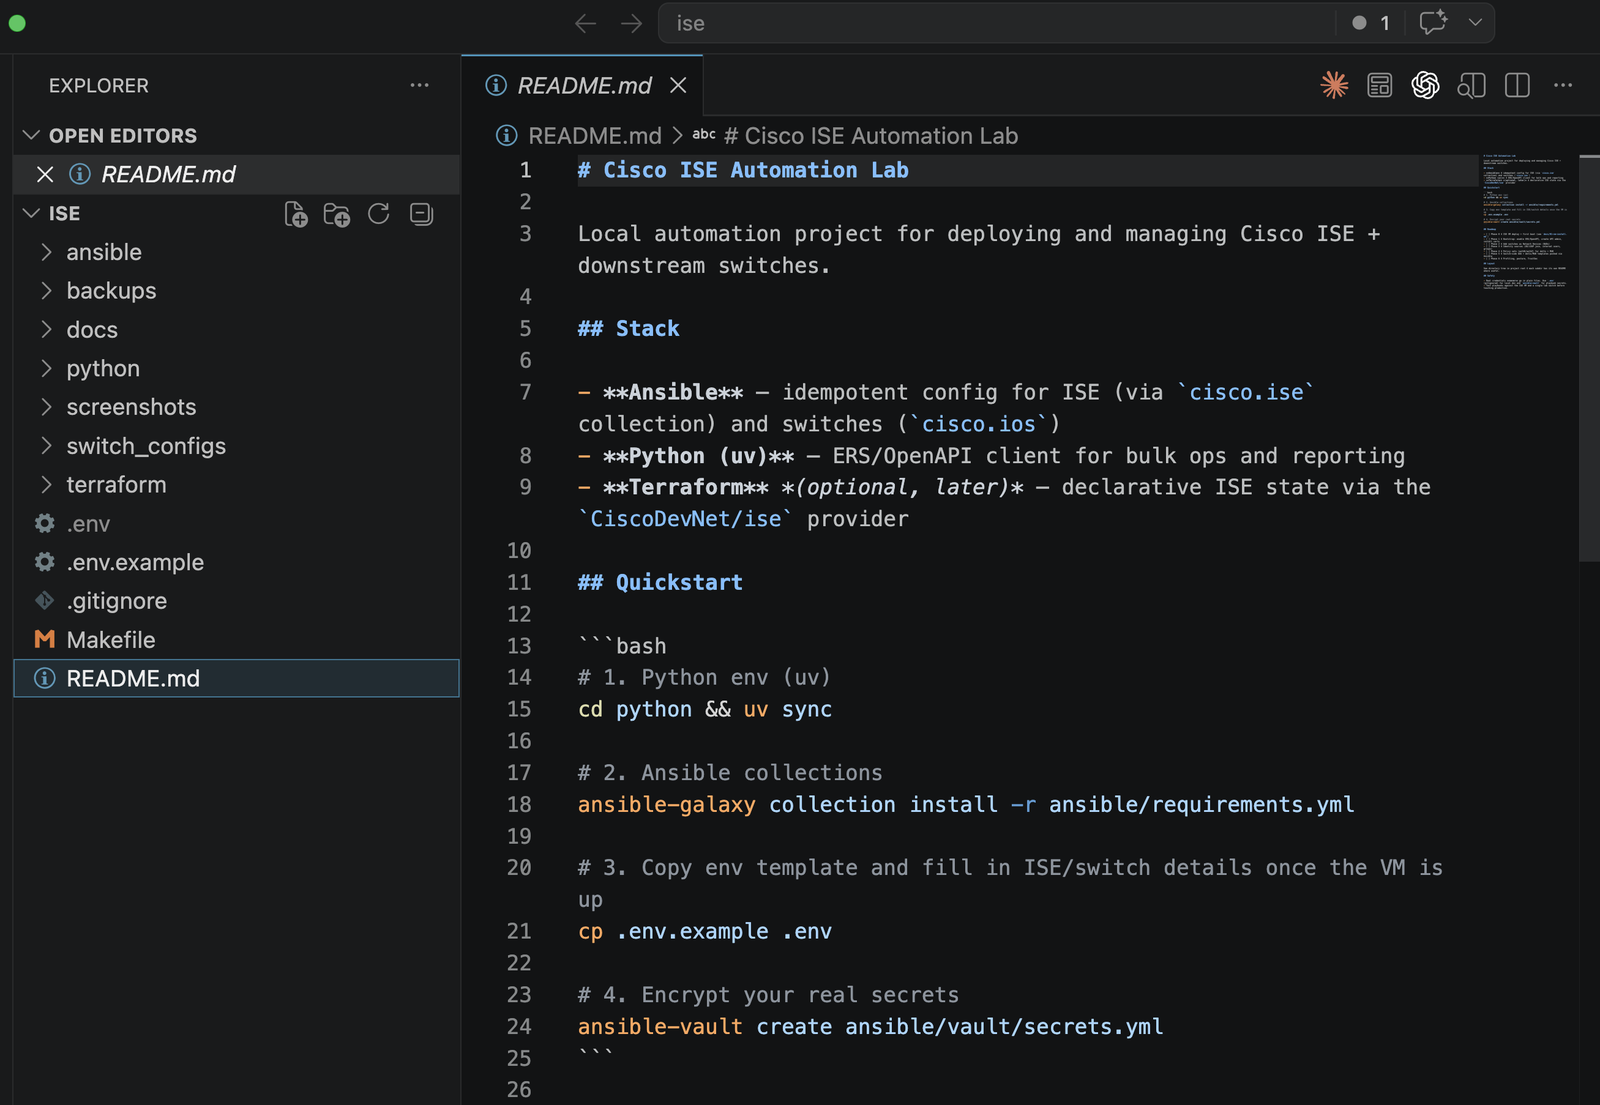Click the New Folder icon in ISE header
The image size is (1600, 1105).
point(337,214)
